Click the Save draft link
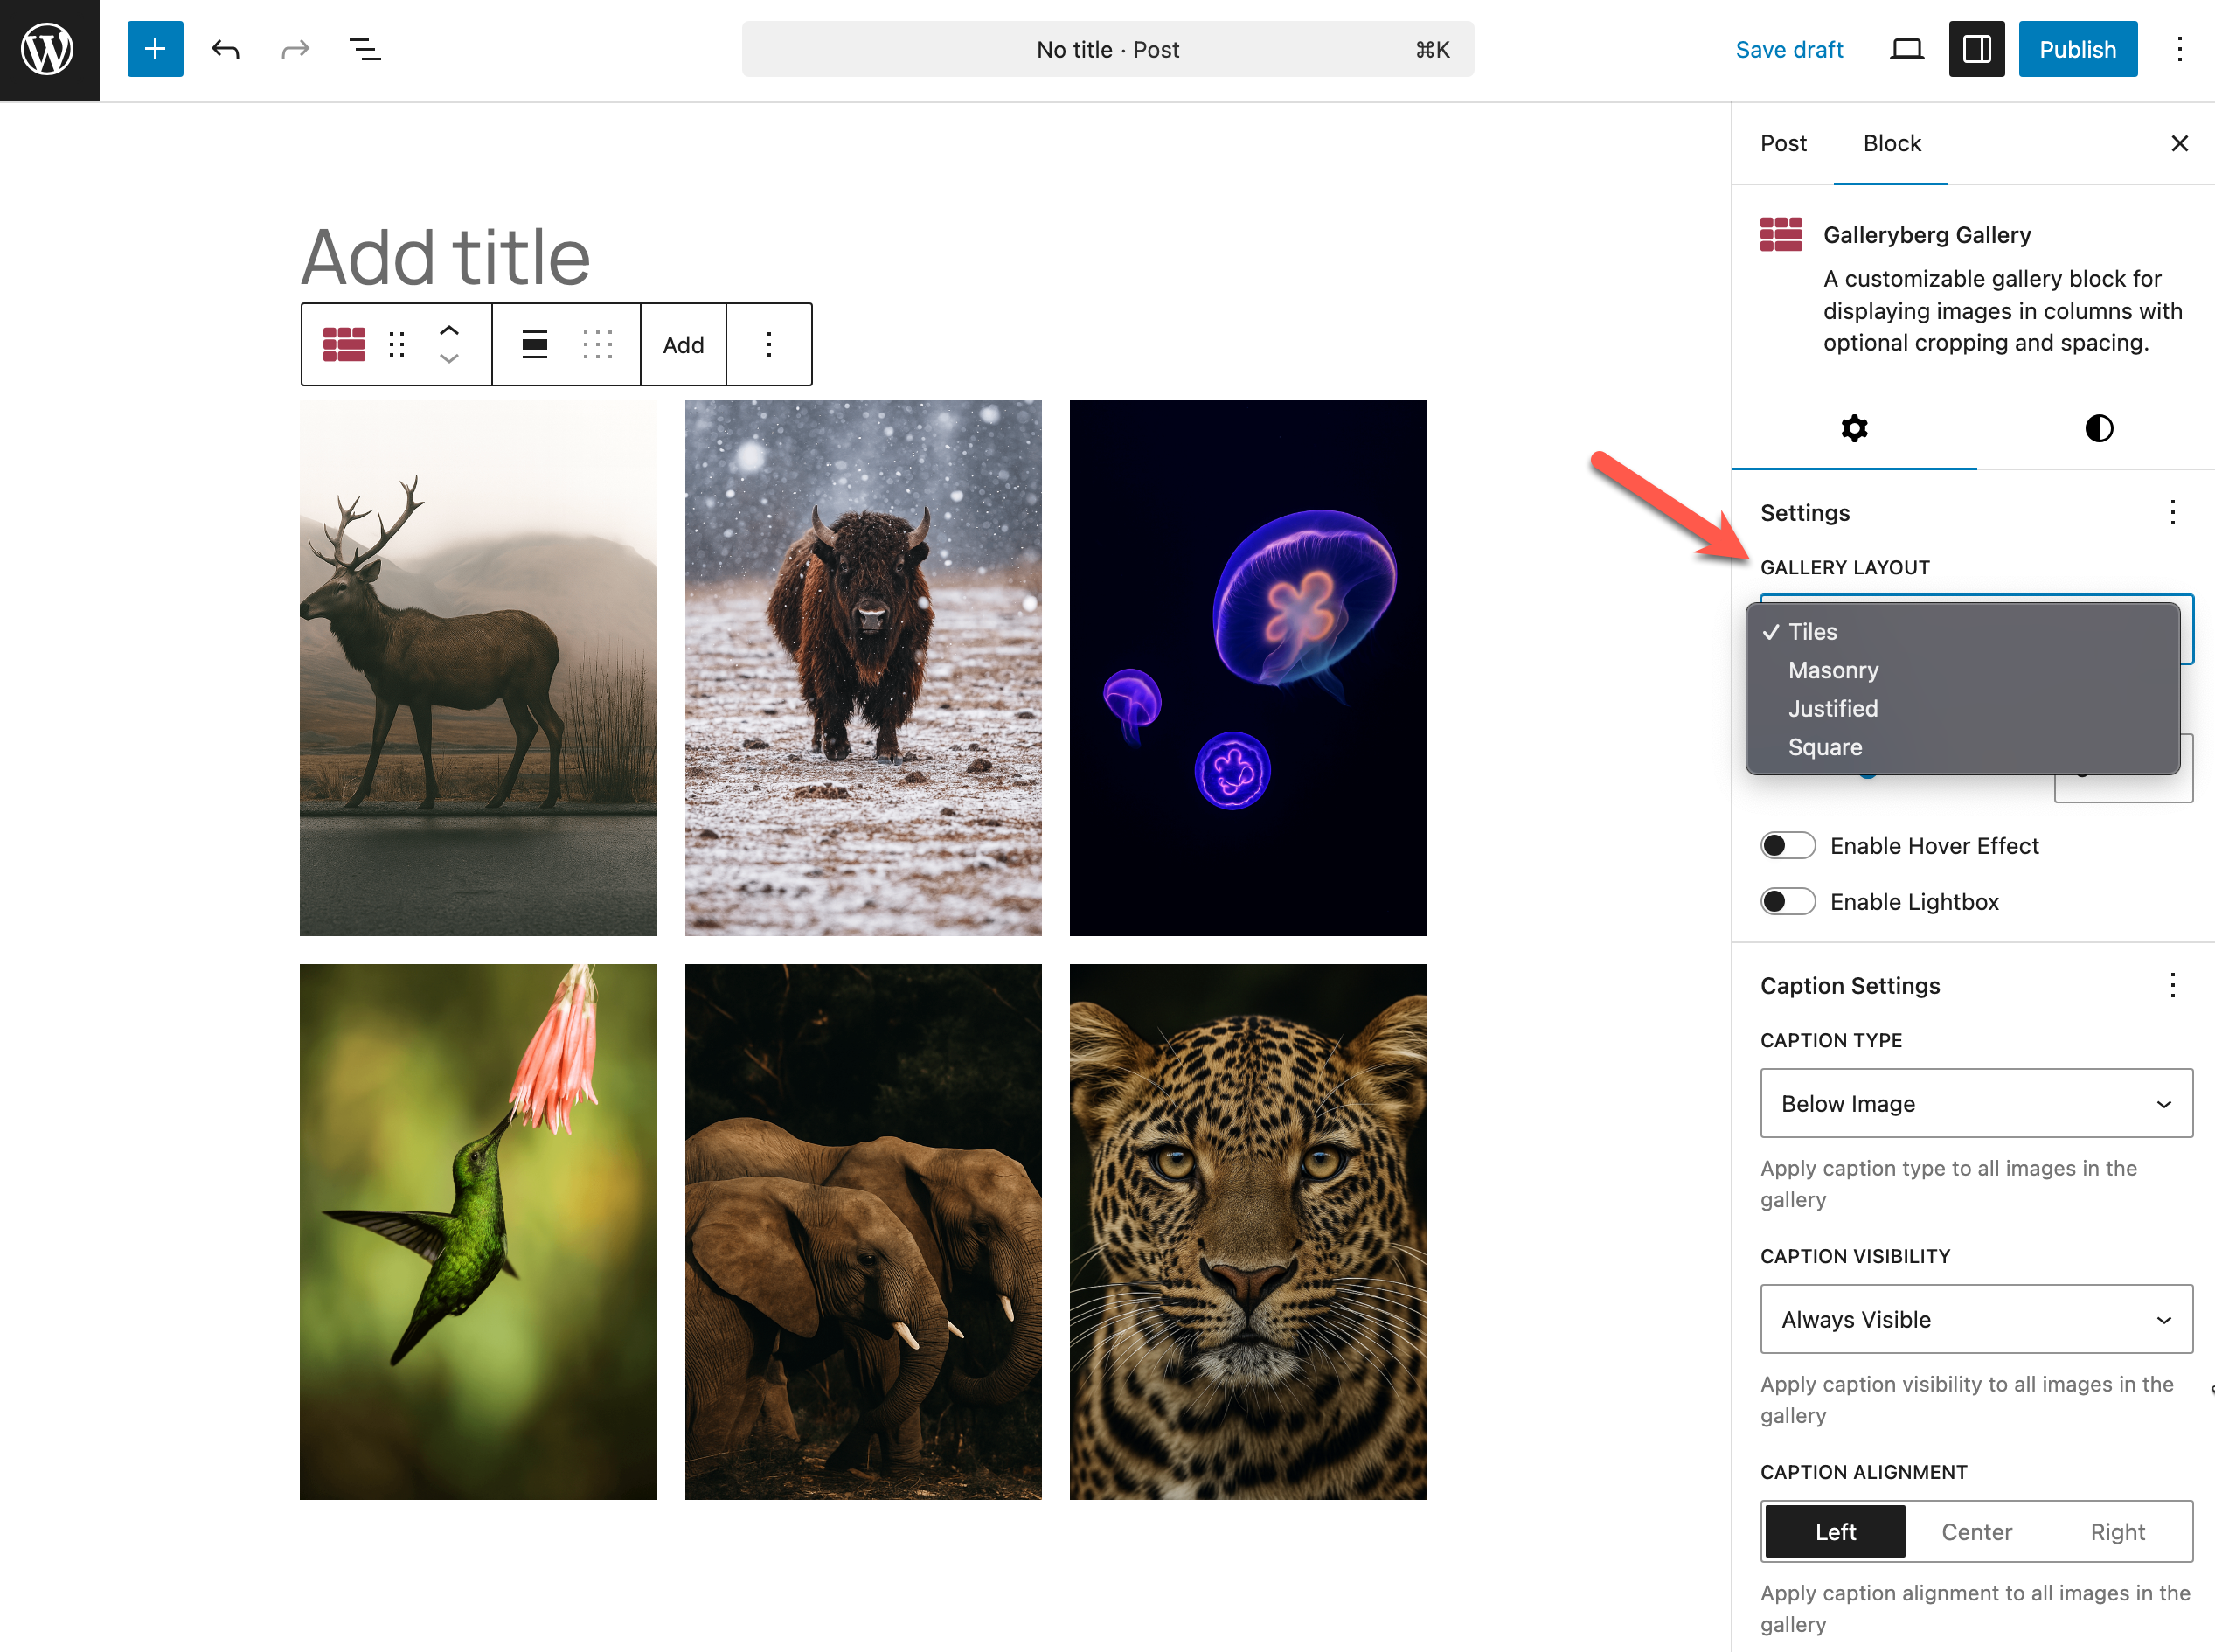This screenshot has width=2215, height=1652. pyautogui.click(x=1789, y=49)
